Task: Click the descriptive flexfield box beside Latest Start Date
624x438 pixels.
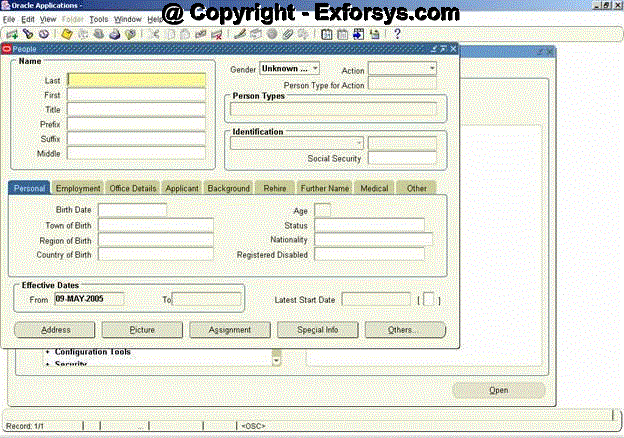Action: (x=428, y=299)
